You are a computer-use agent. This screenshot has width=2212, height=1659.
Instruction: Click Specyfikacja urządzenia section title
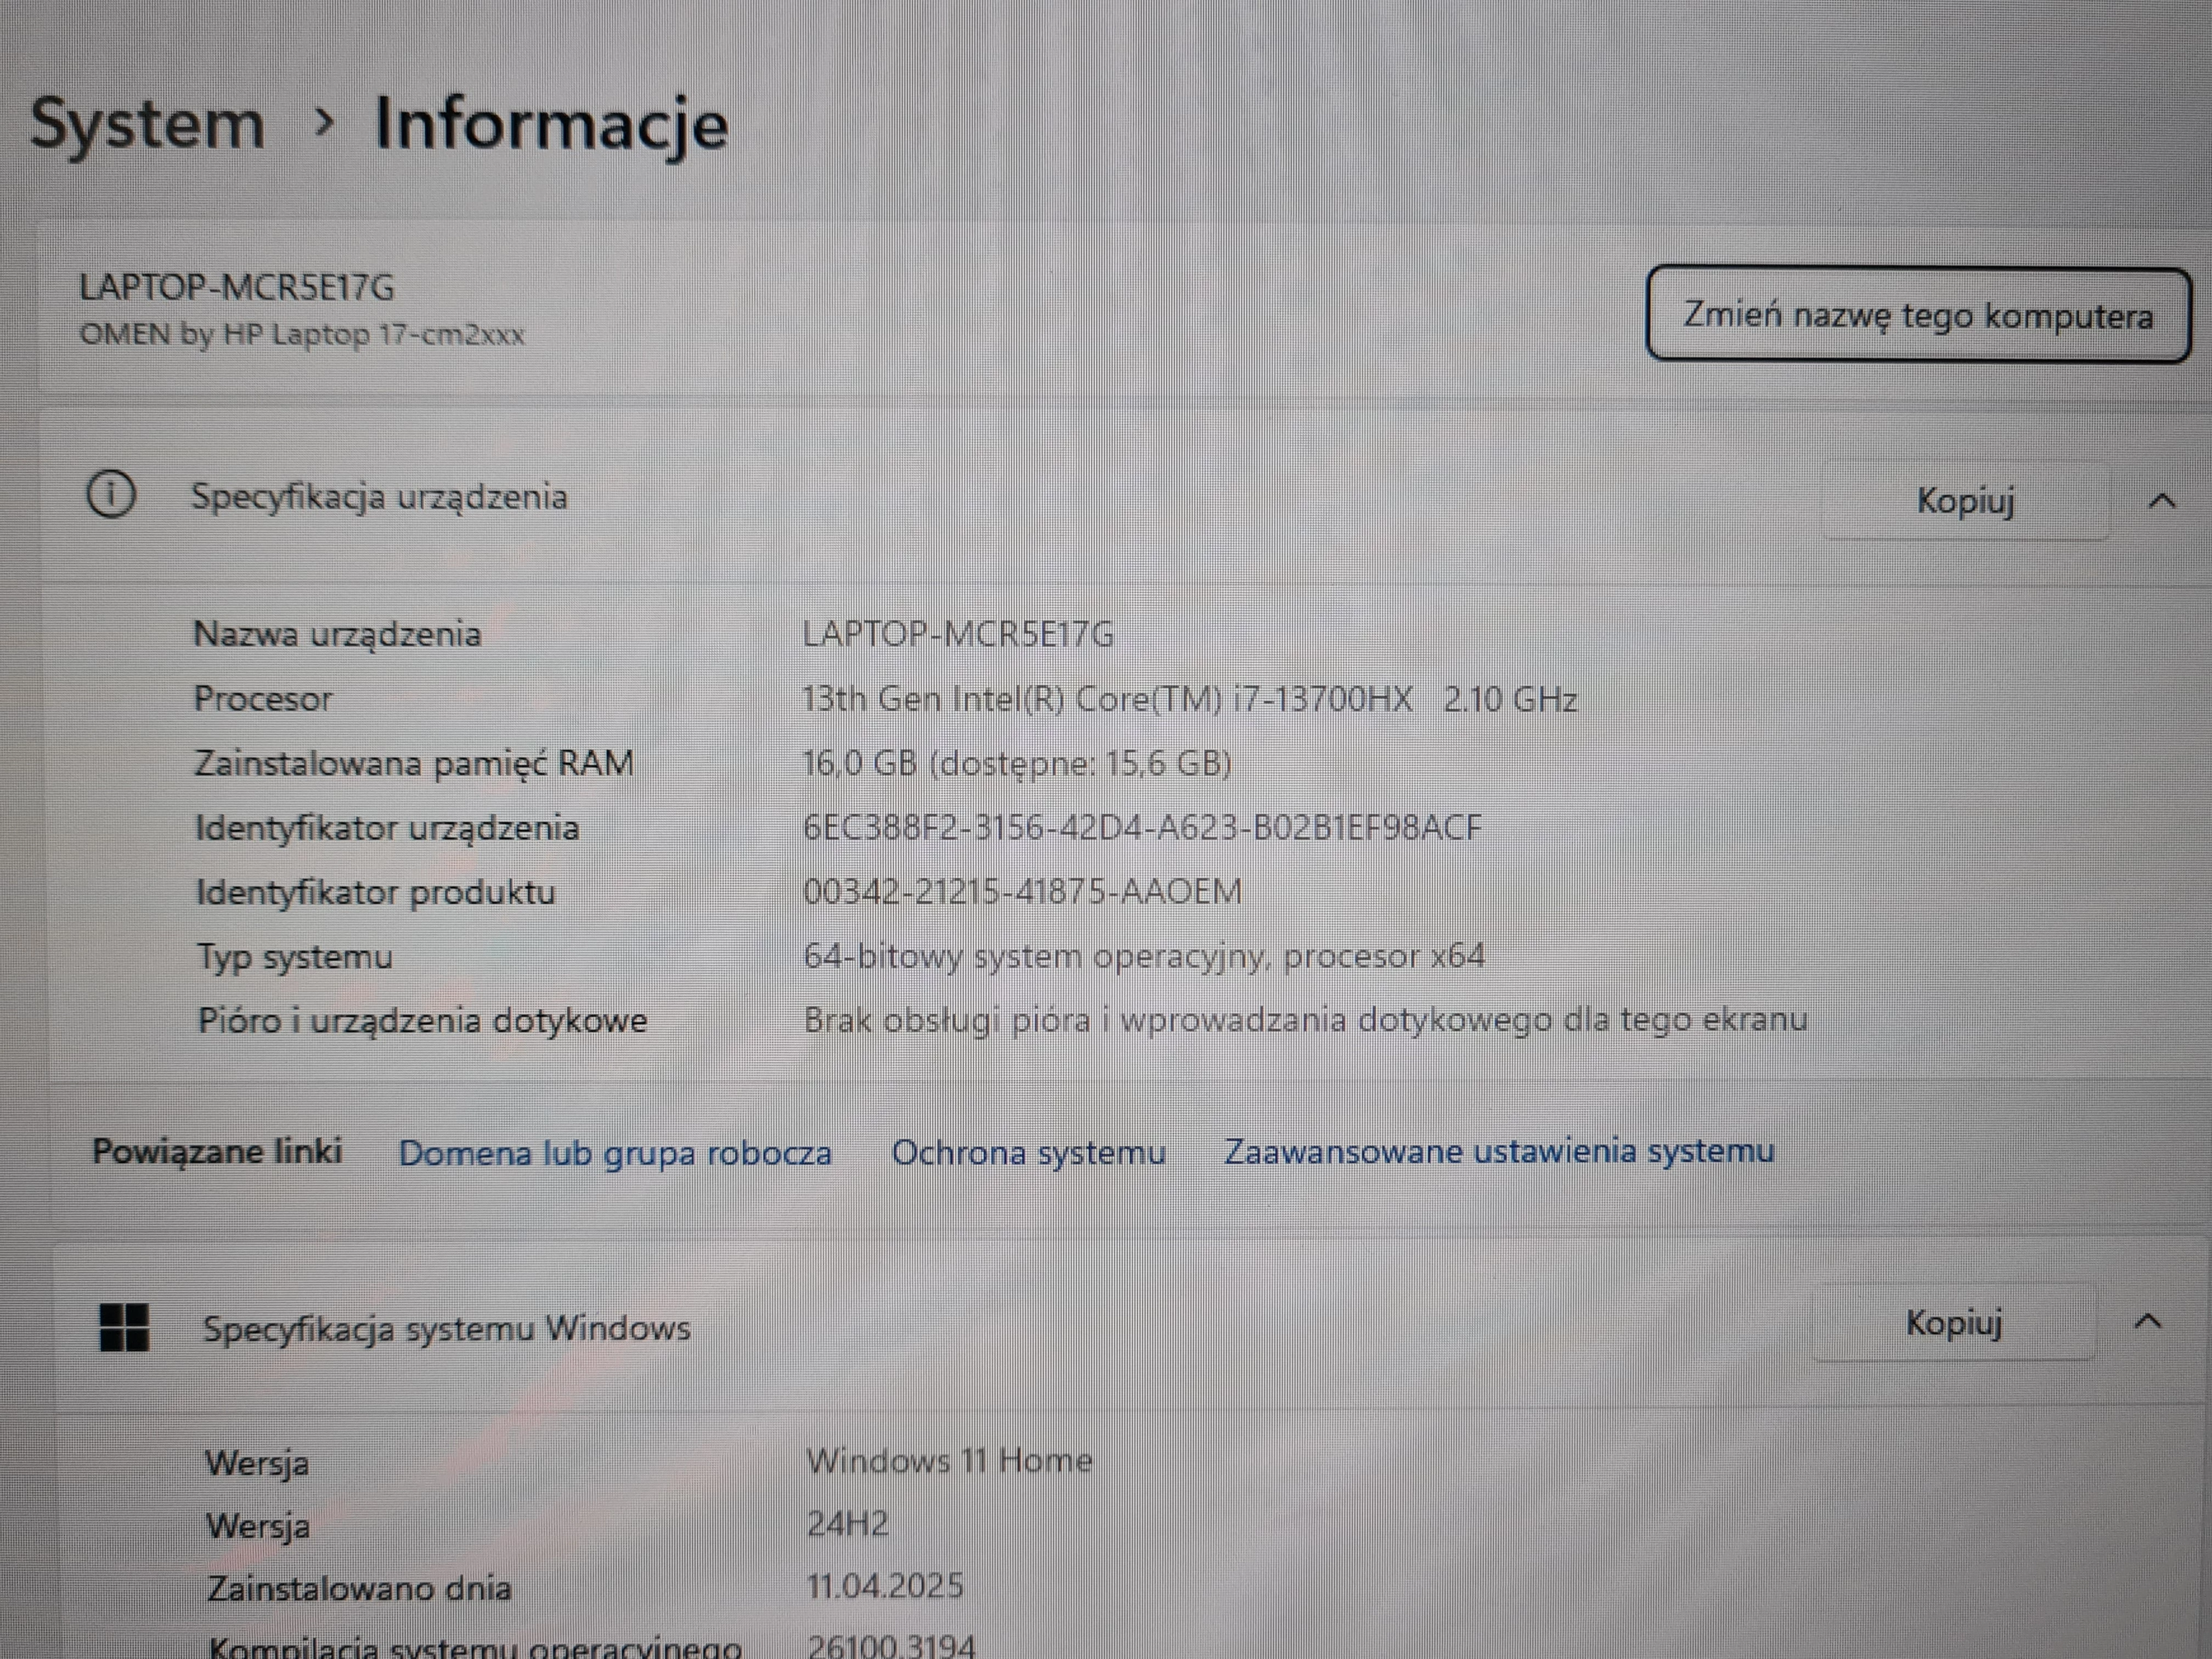(x=379, y=497)
